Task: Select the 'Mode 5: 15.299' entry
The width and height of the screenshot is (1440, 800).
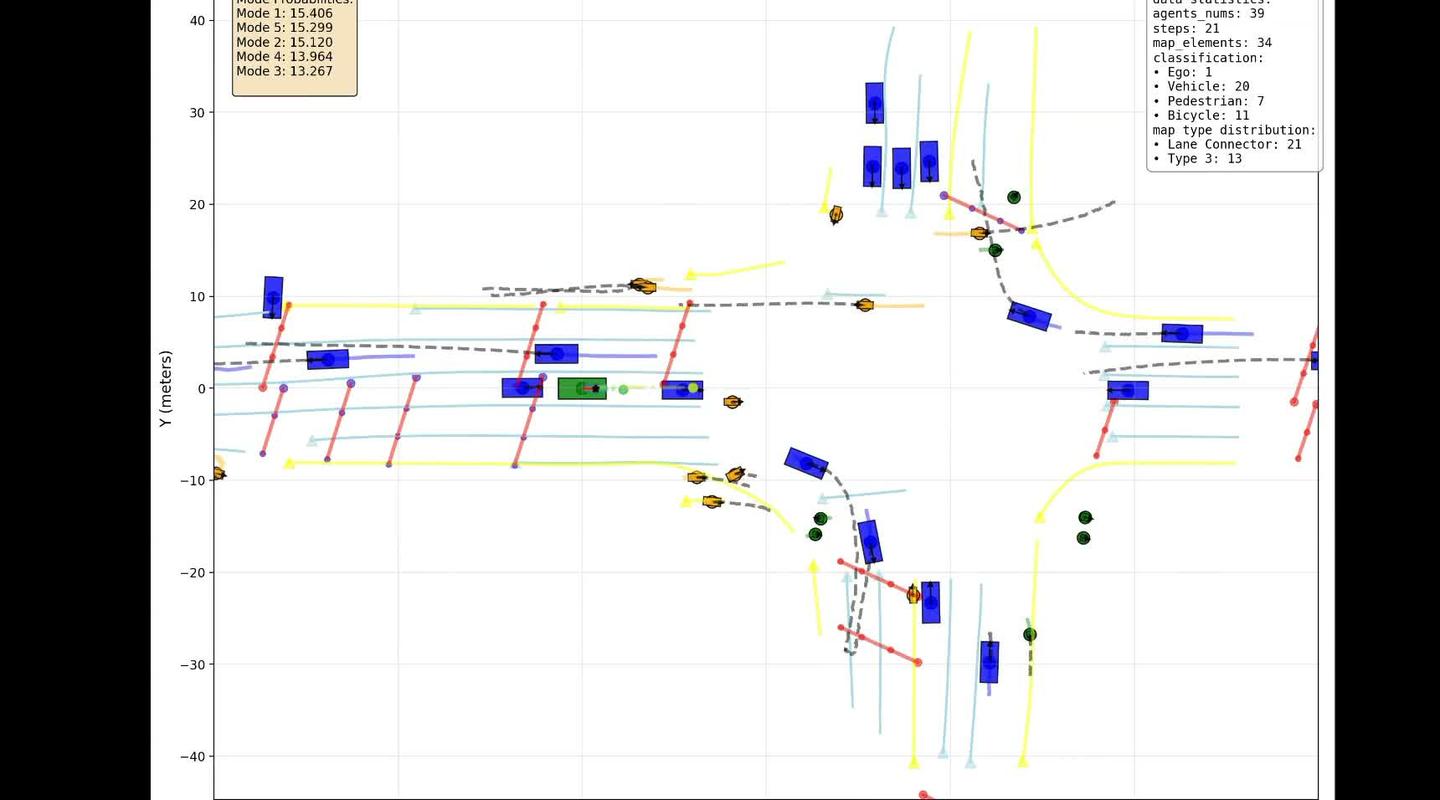Action: point(285,28)
